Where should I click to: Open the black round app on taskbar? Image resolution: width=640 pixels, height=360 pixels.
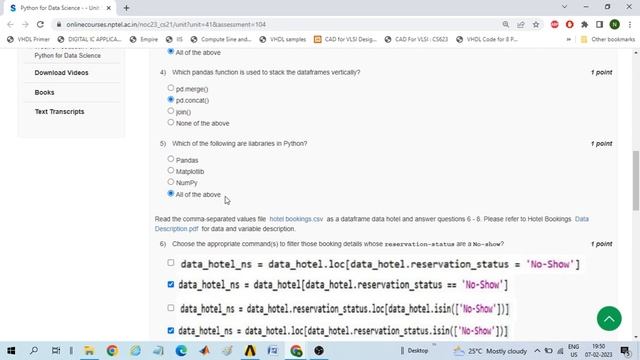[x=319, y=351]
